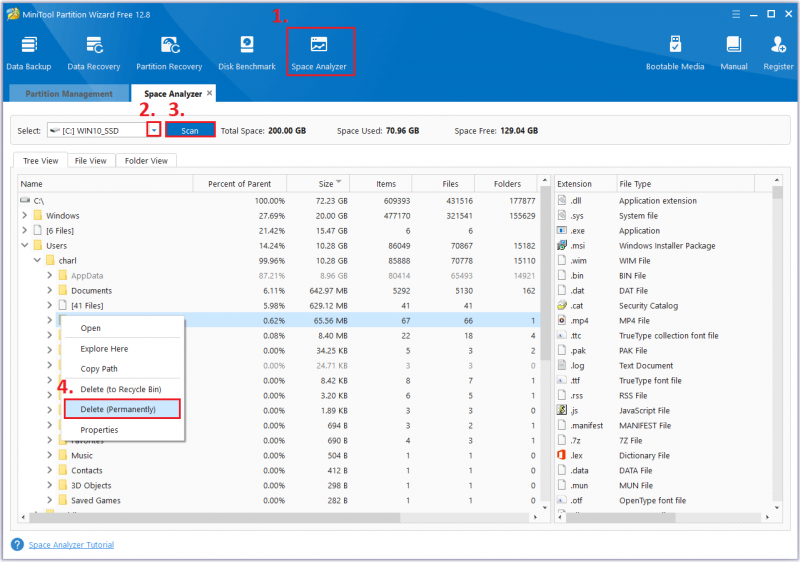Switch to the Partition Management tab
This screenshot has height=562, width=800.
(x=69, y=94)
